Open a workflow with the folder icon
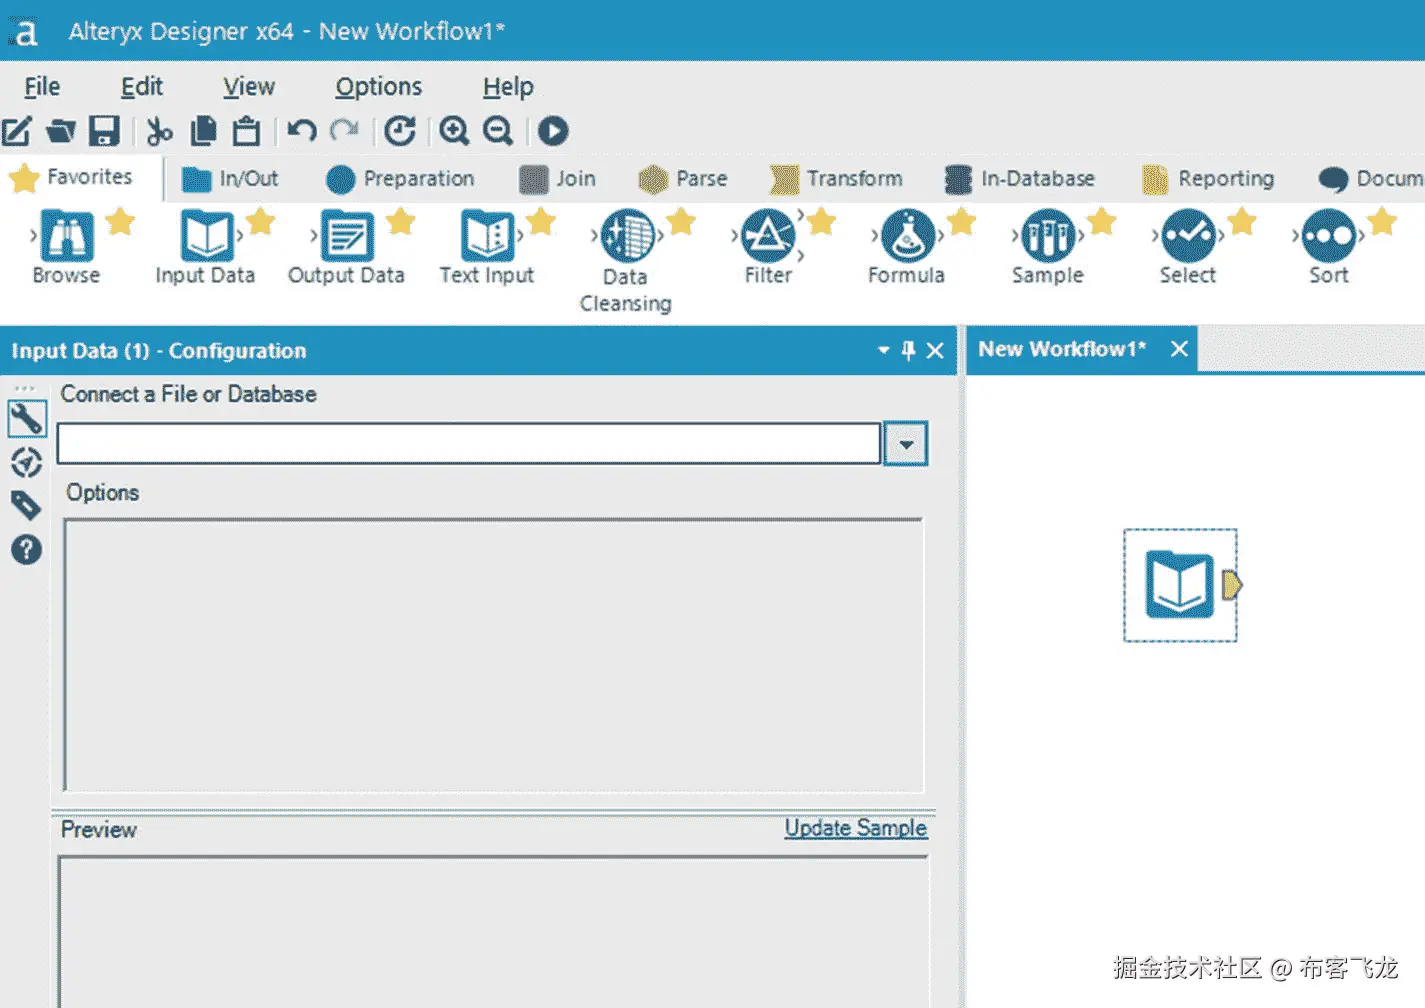This screenshot has width=1425, height=1008. pos(61,131)
